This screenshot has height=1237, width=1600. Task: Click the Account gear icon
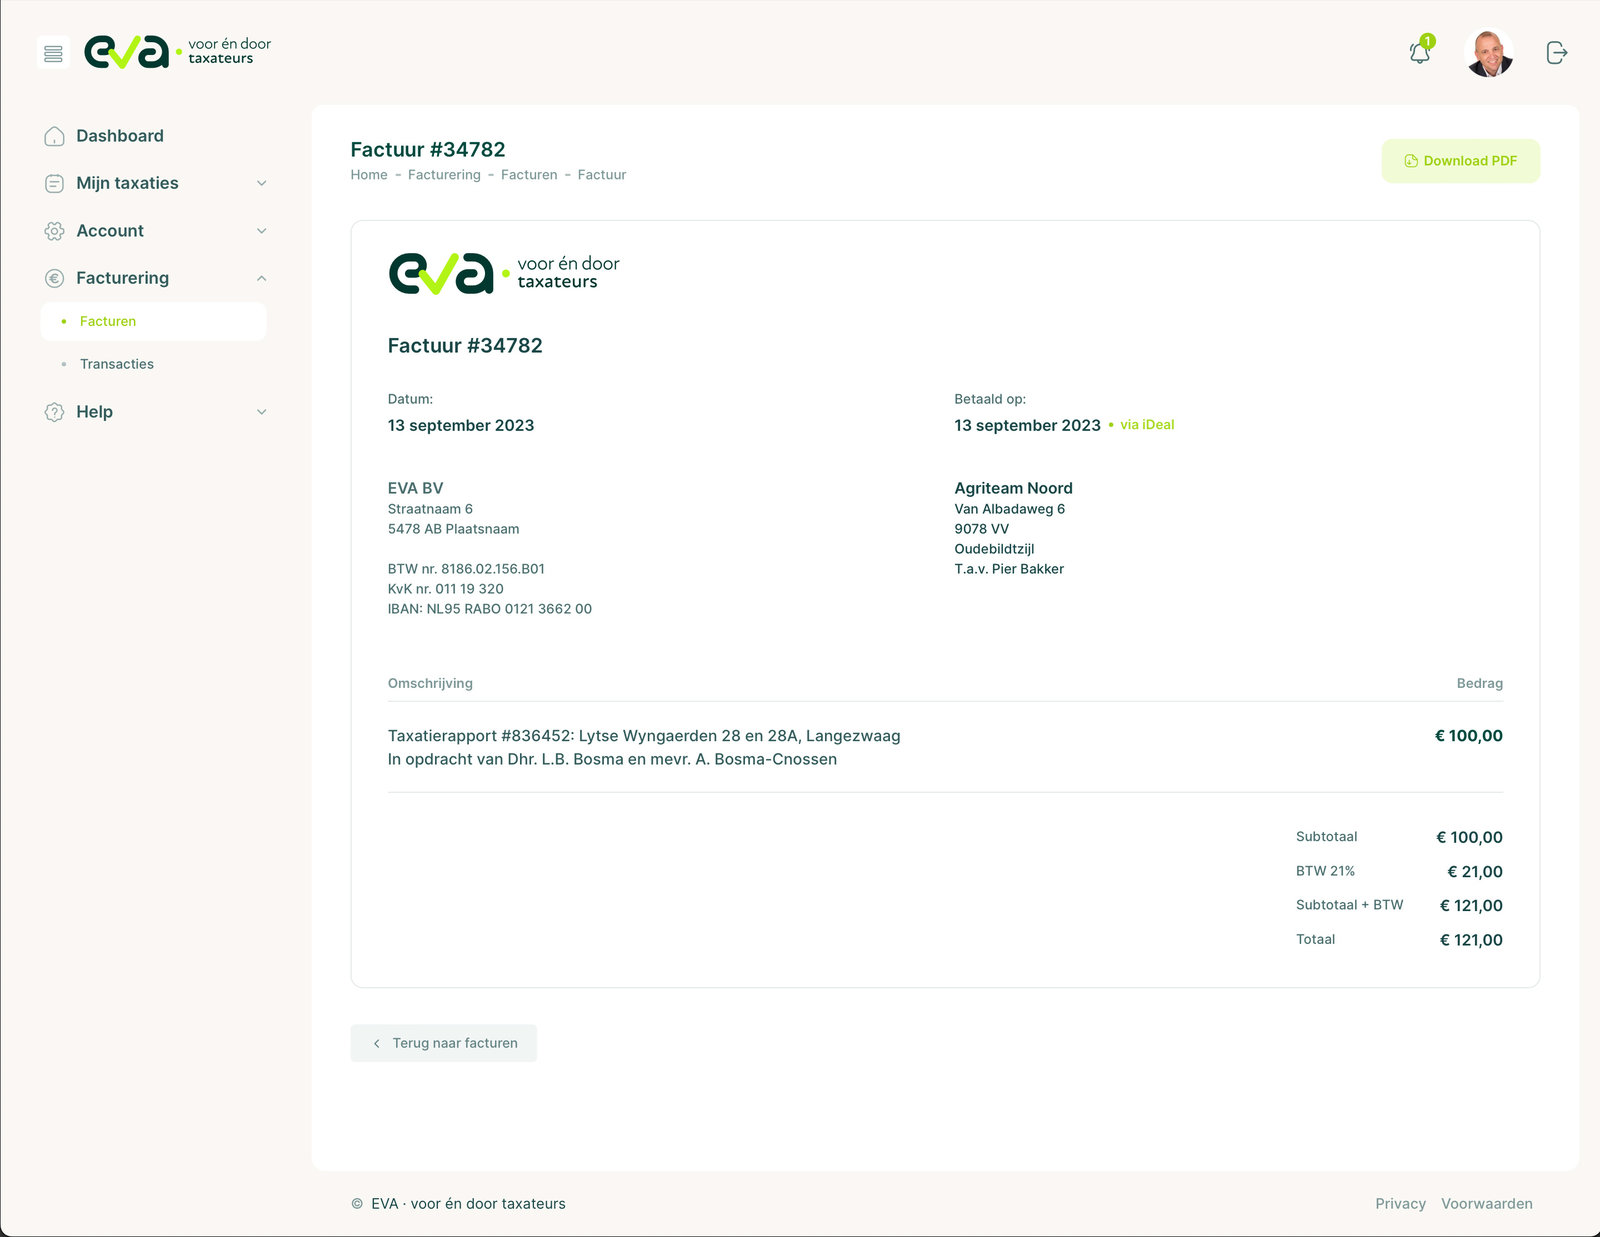[55, 231]
